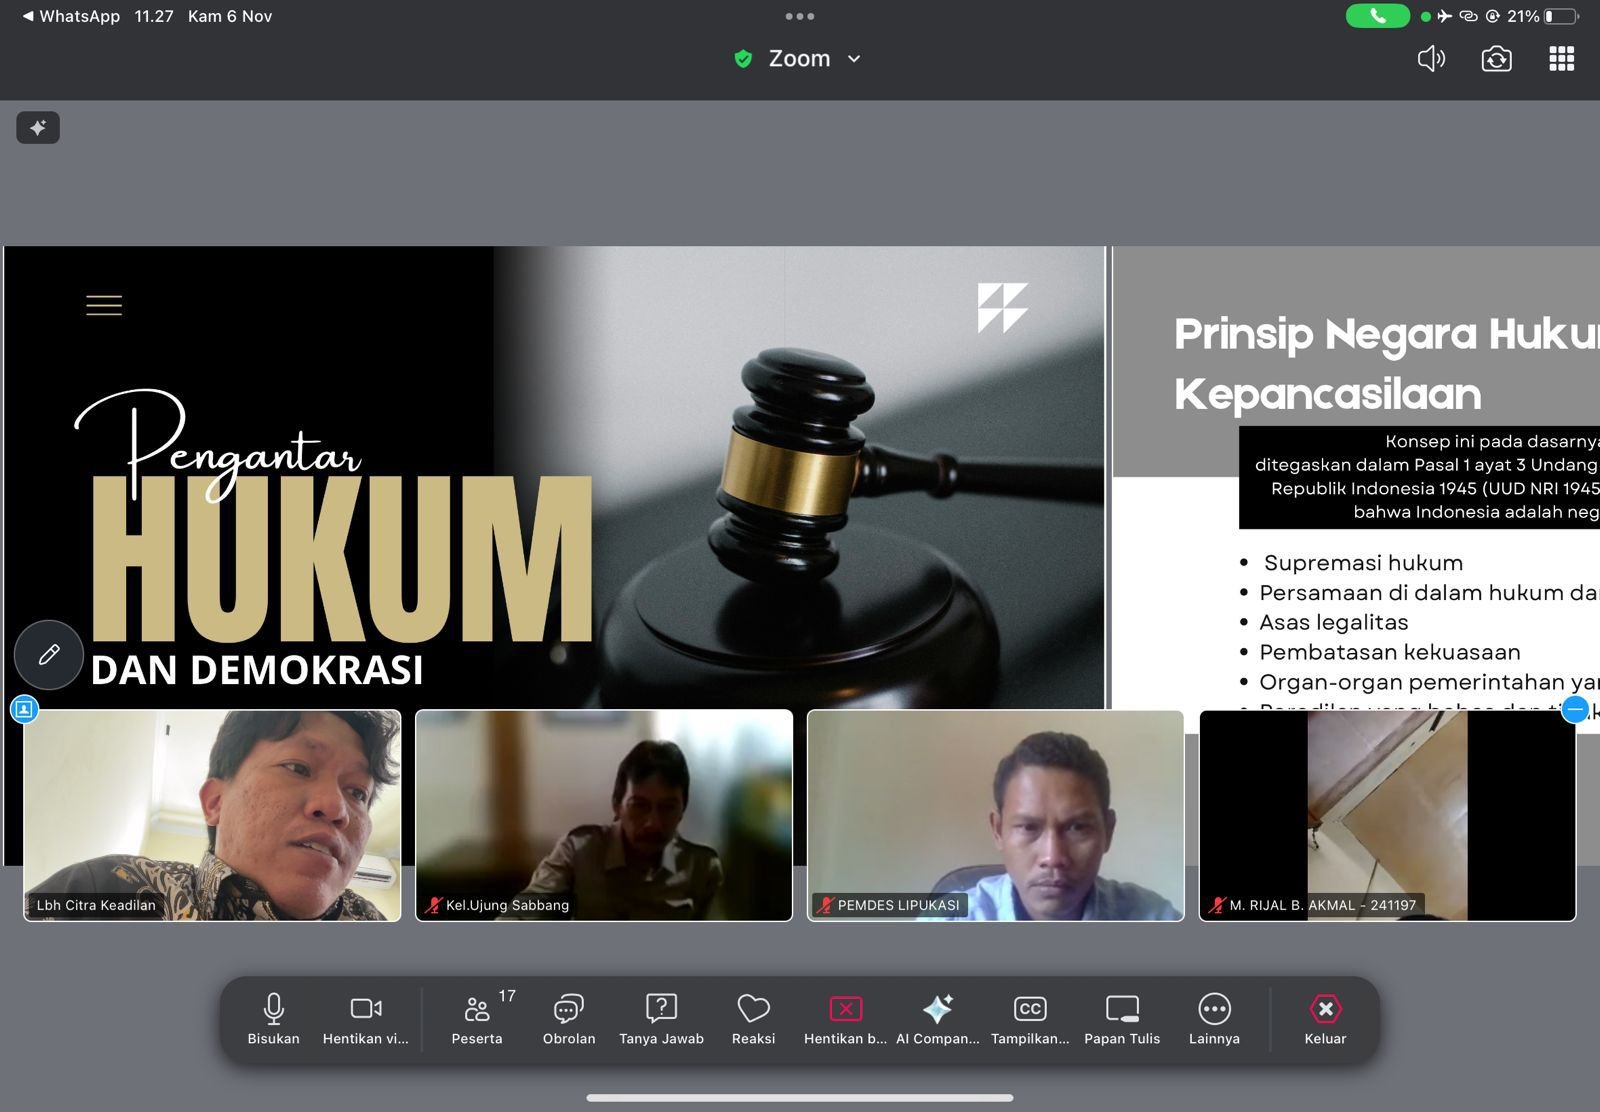This screenshot has height=1112, width=1600.
Task: Select PEMDES LIPUKASI video thumbnail
Action: (x=995, y=815)
